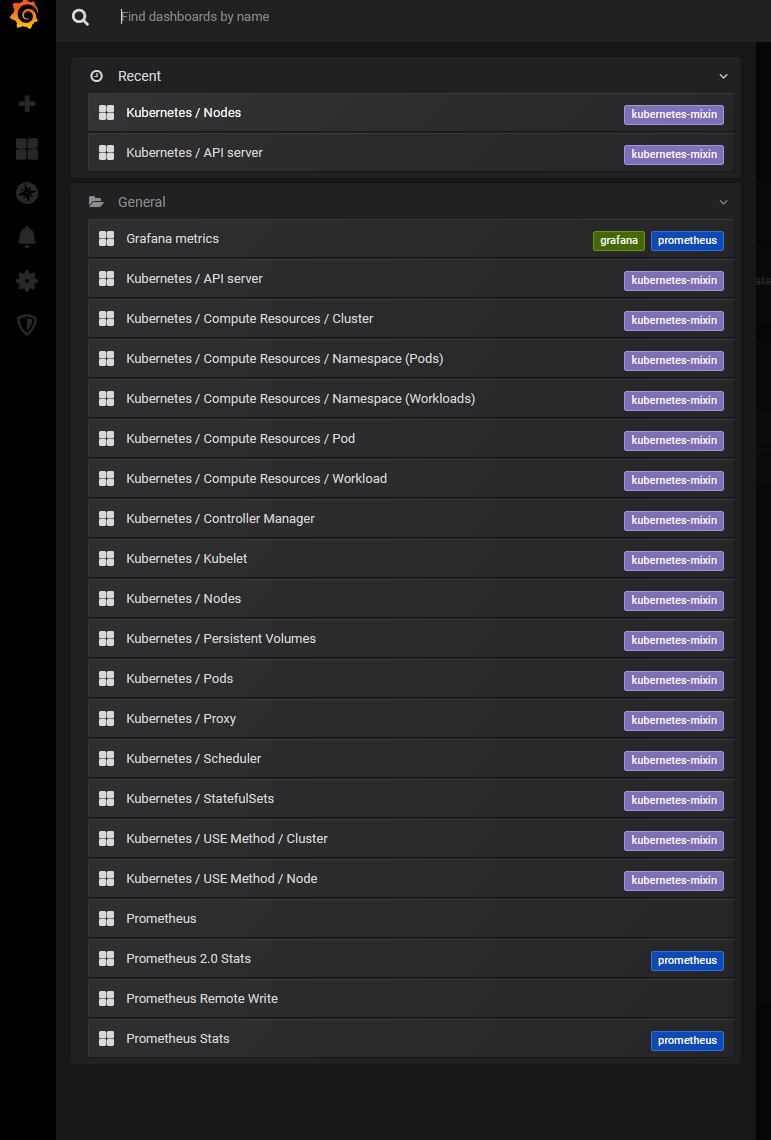This screenshot has height=1140, width=771.
Task: Open the Alerting bell icon
Action: 27,236
